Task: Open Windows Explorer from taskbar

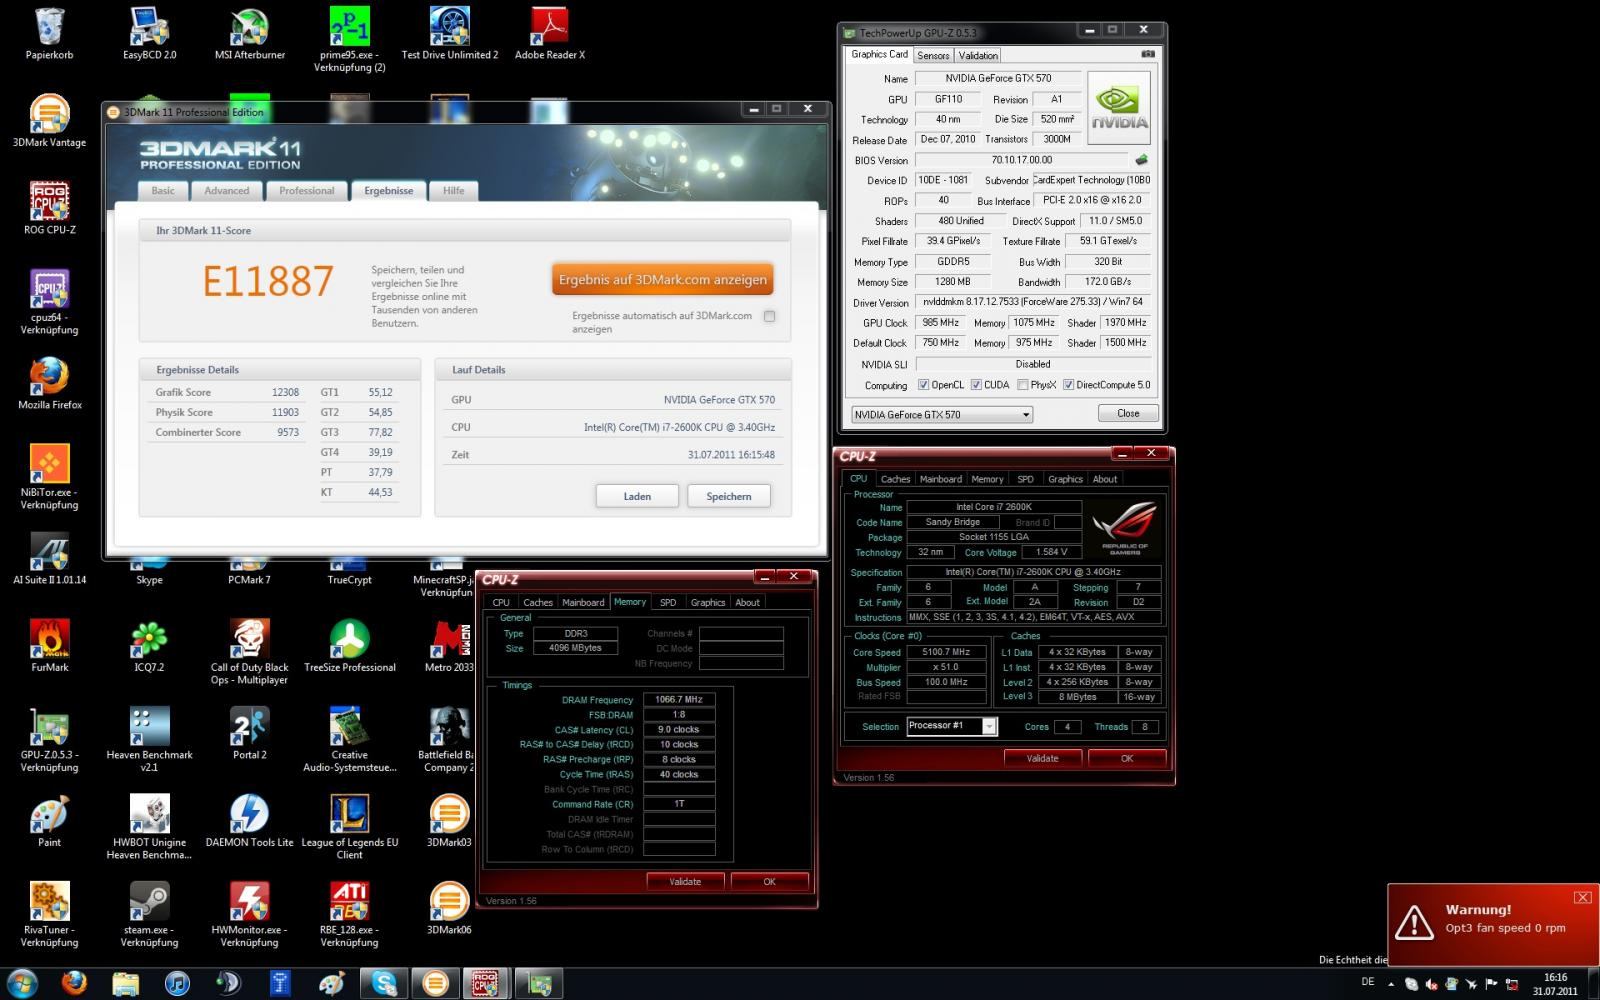Action: [x=126, y=984]
